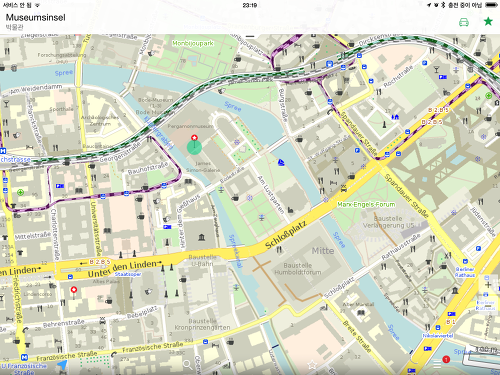
Task: Tap the Wi-Fi icon in status bar
Action: (x=37, y=5)
